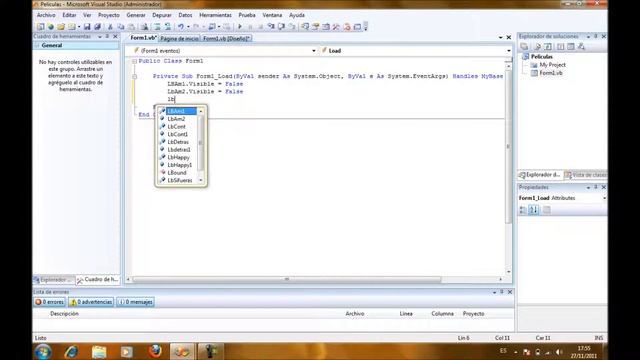Open Firefox from the taskbar
Image resolution: width=640 pixels, height=360 pixels.
(155, 351)
